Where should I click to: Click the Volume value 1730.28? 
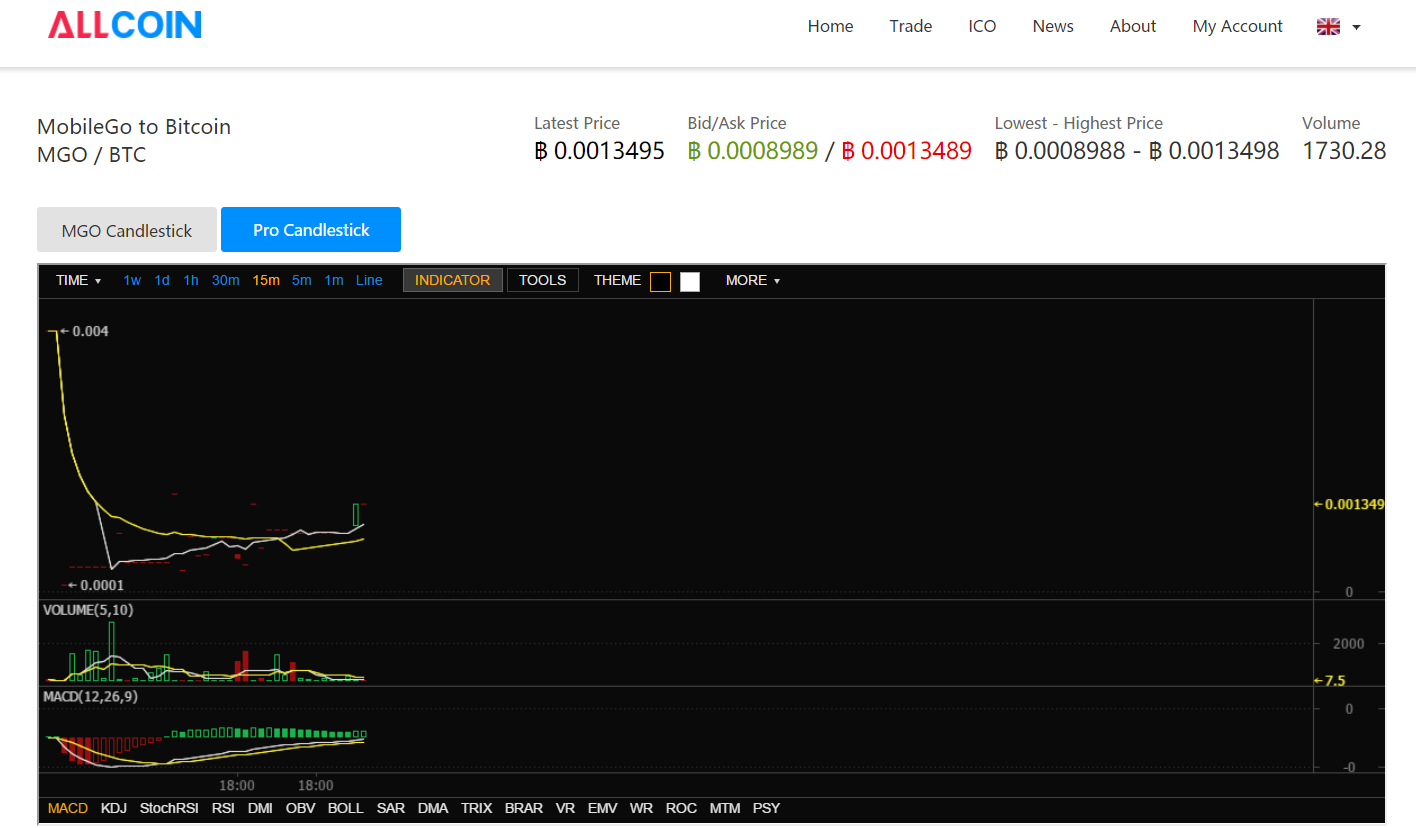coord(1344,151)
